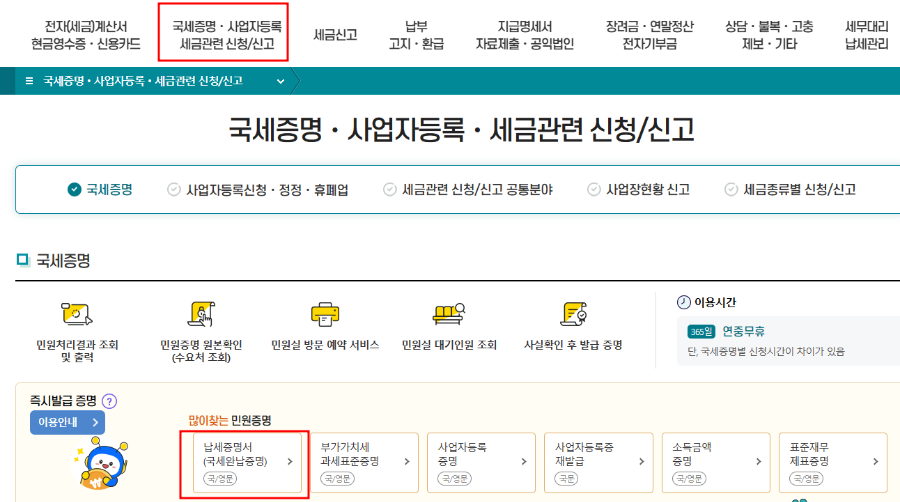This screenshot has height=502, width=900.
Task: Open 민원처리결과 조회 및 출력 icon
Action: (77, 314)
